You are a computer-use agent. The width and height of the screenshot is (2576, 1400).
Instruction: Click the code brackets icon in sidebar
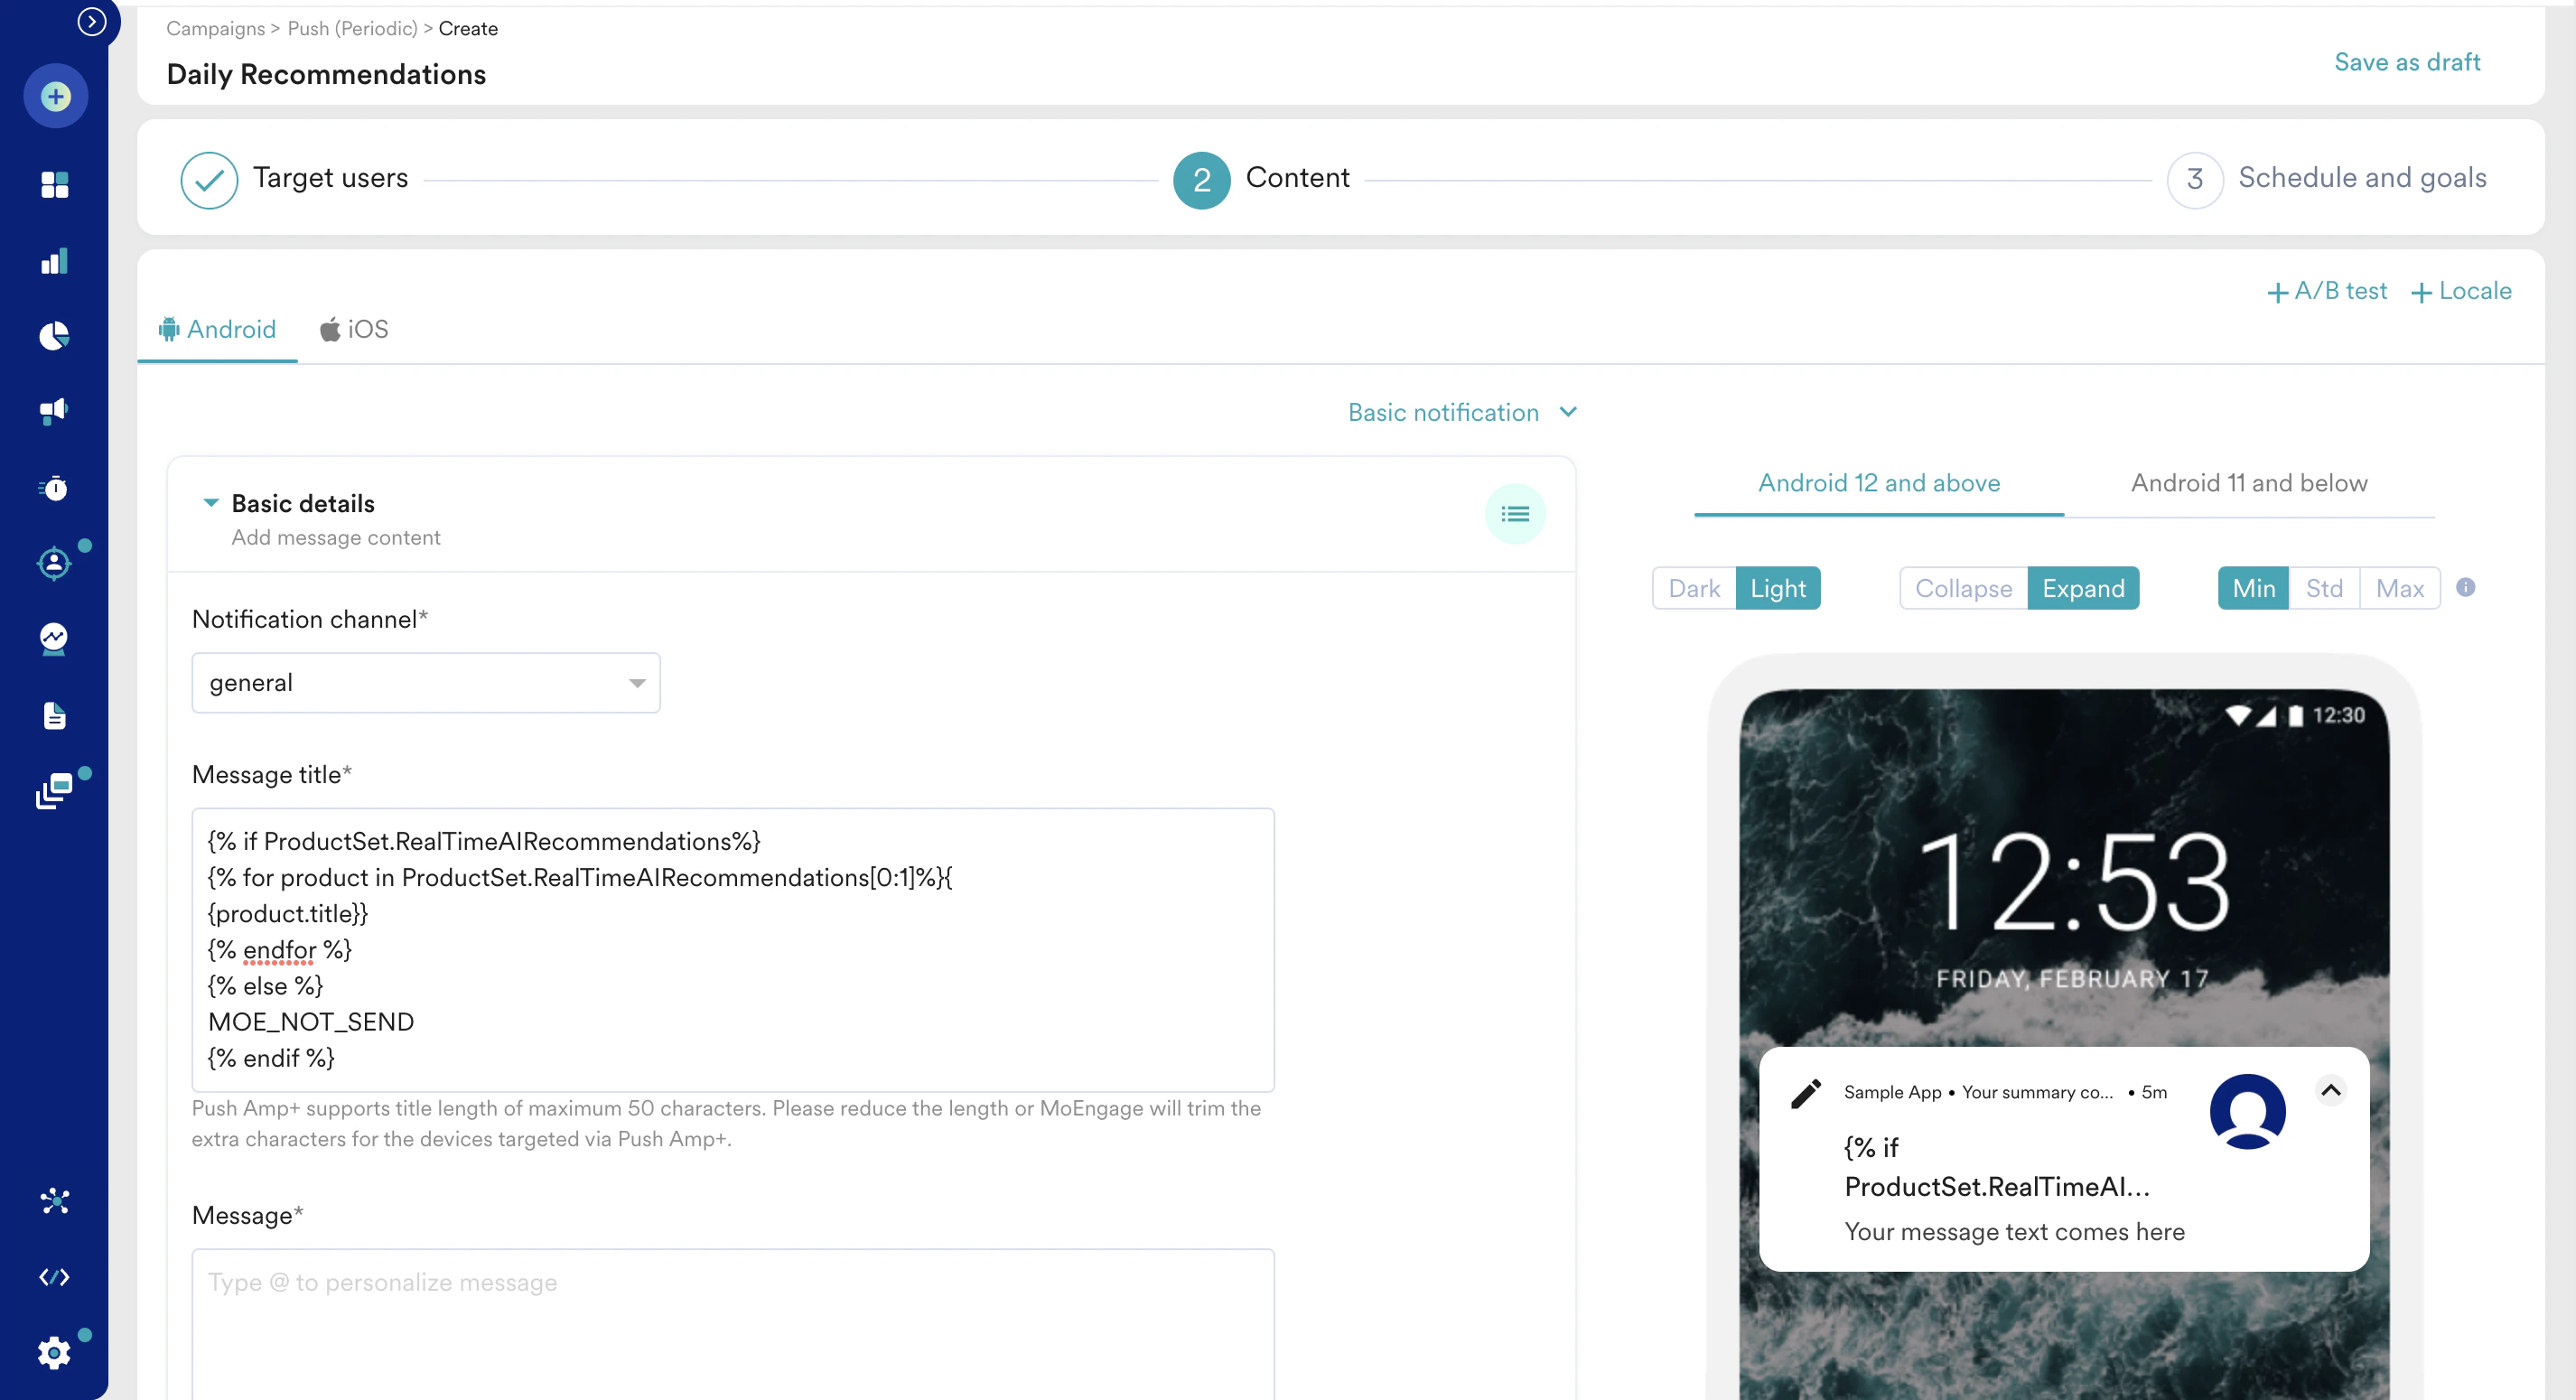[55, 1277]
